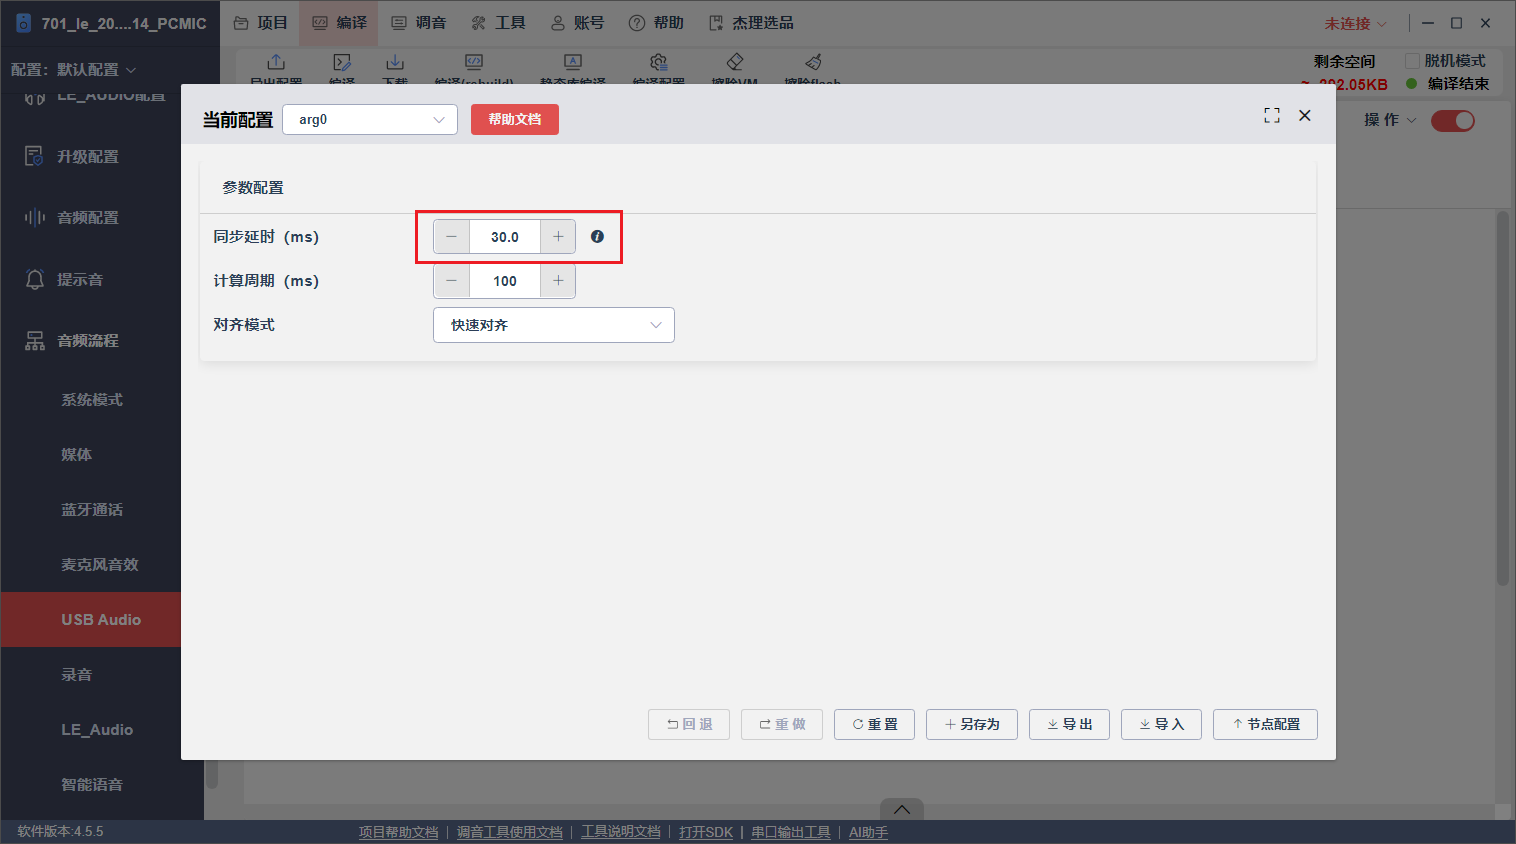1516x844 pixels.
Task: Open compile settings gear icon in toolbar
Action: pos(658,62)
